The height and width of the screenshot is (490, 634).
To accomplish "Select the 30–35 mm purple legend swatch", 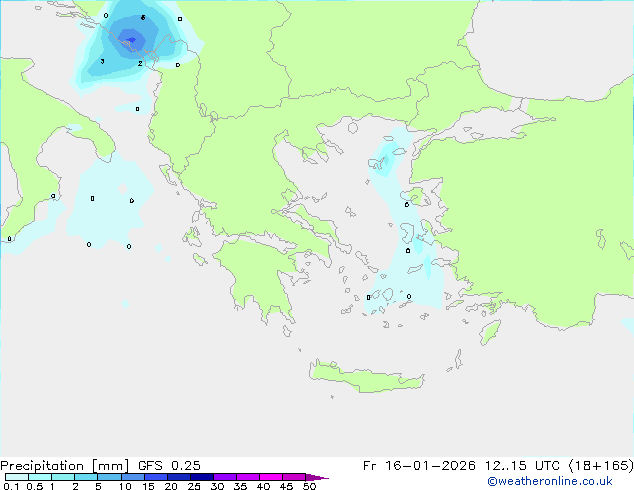I will pos(224,477).
